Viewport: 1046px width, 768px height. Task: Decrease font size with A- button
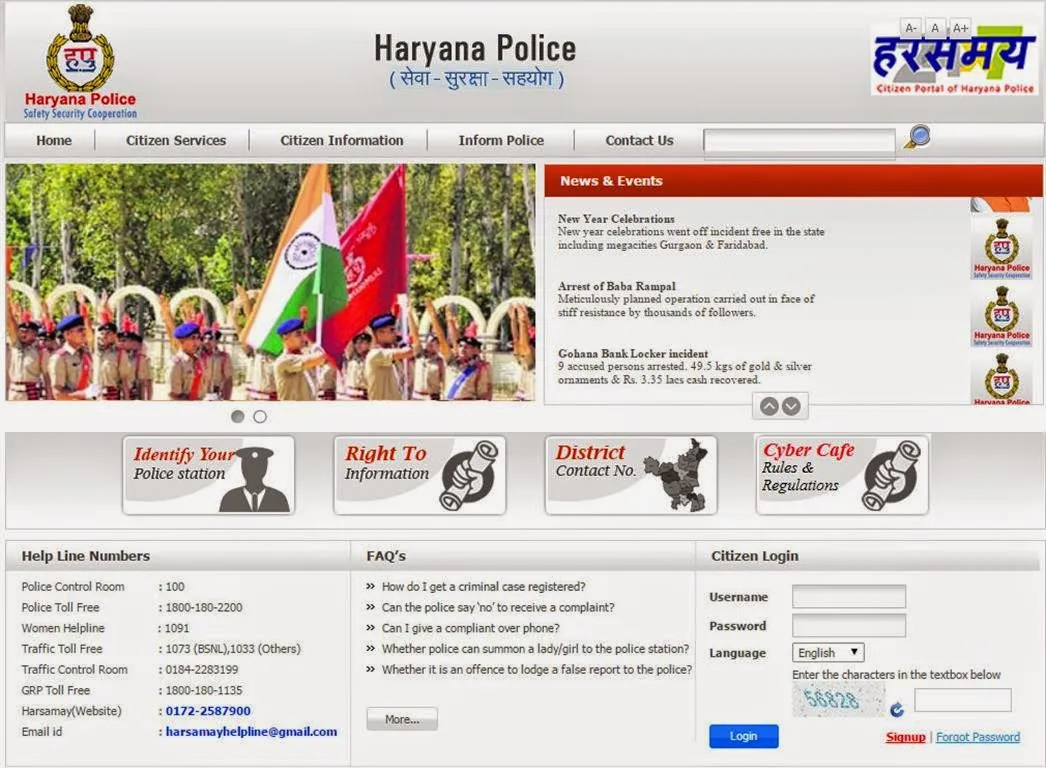click(911, 28)
